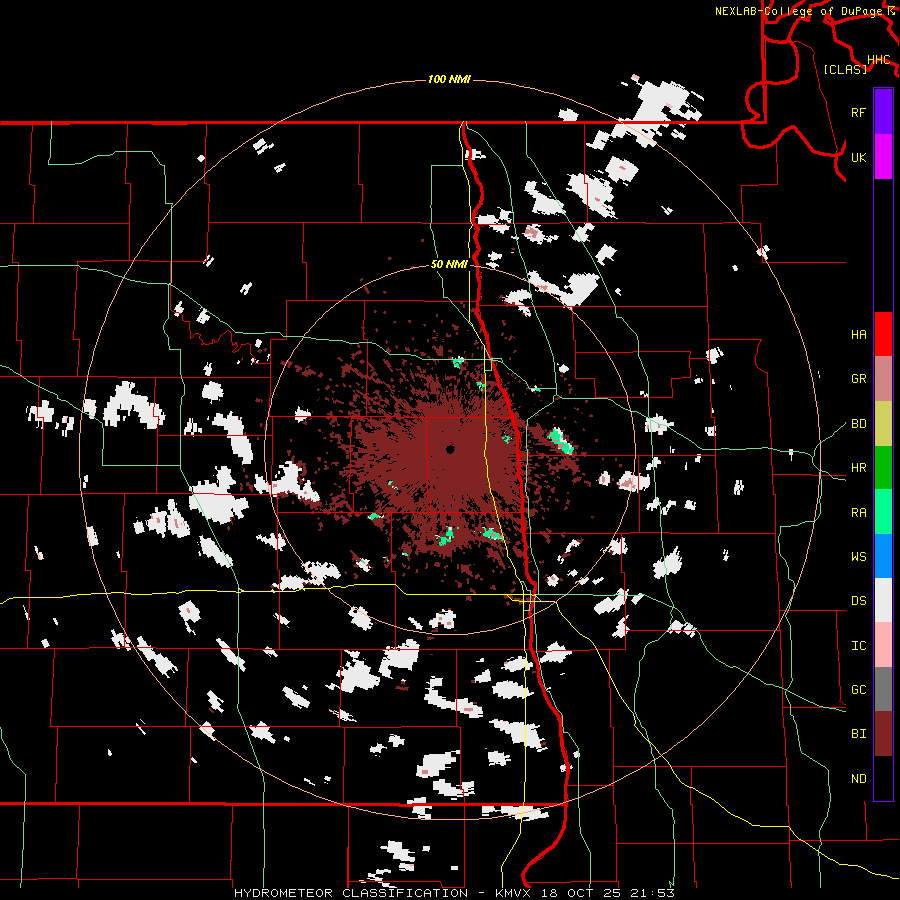Viewport: 900px width, 900px height.
Task: Click the UK magenta color swatch in legend
Action: click(883, 157)
